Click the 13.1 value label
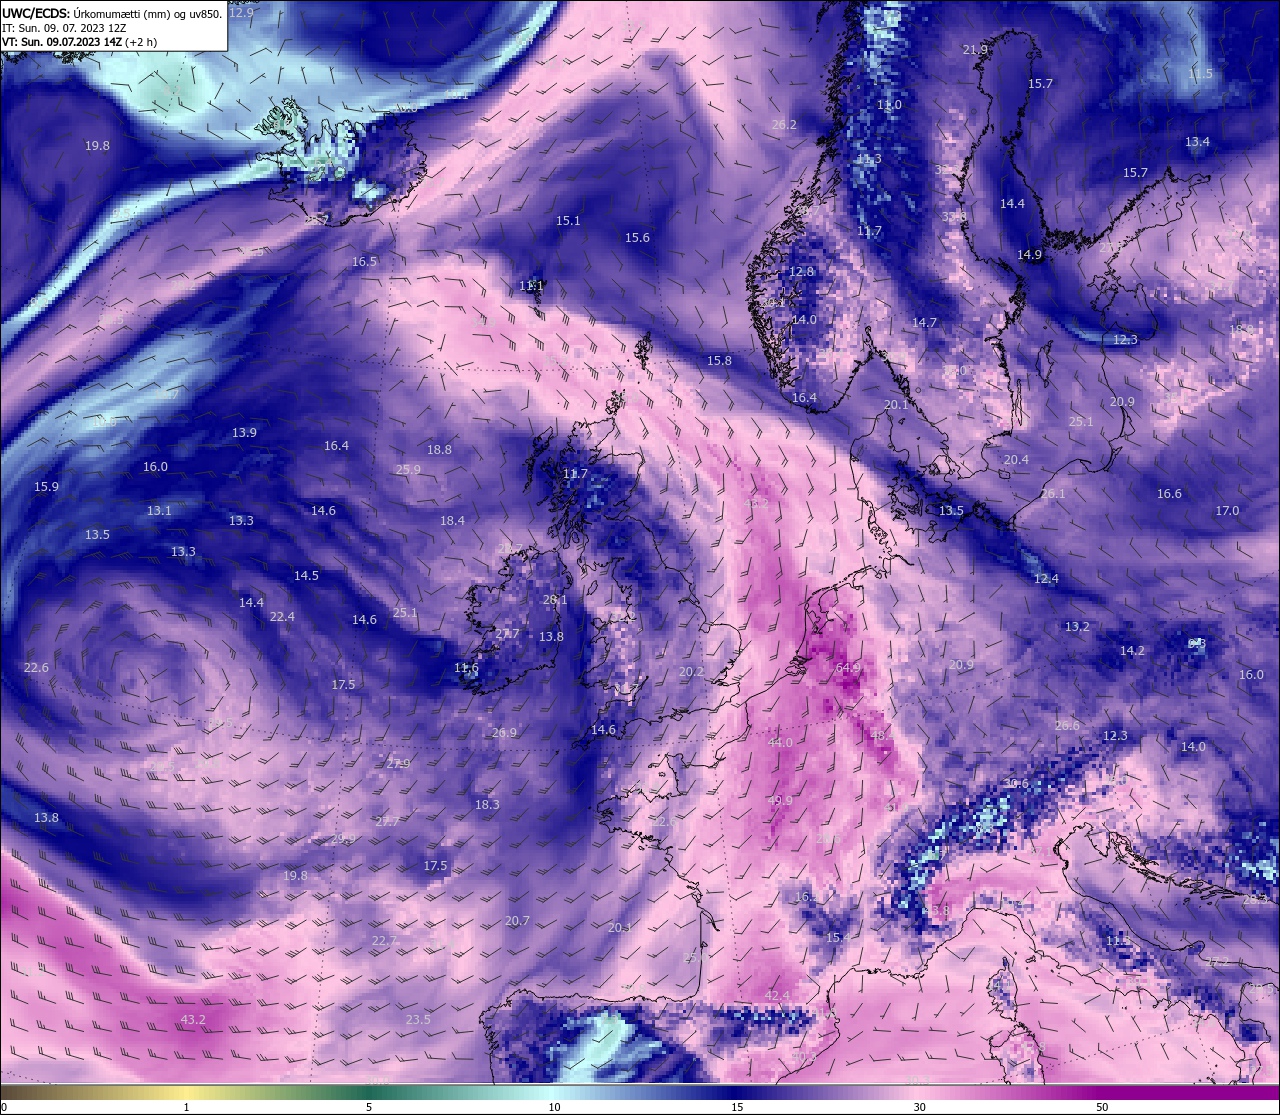Screen dimensions: 1280x1115 [x=159, y=511]
